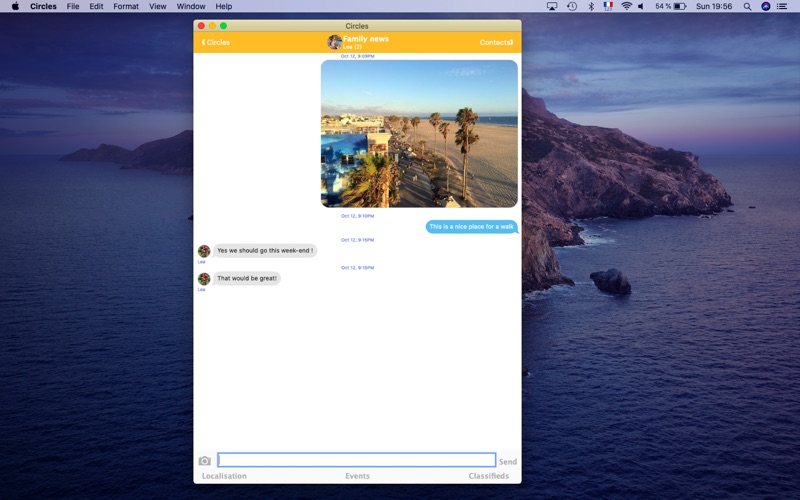
Task: Open the Edit menu
Action: pyautogui.click(x=96, y=6)
